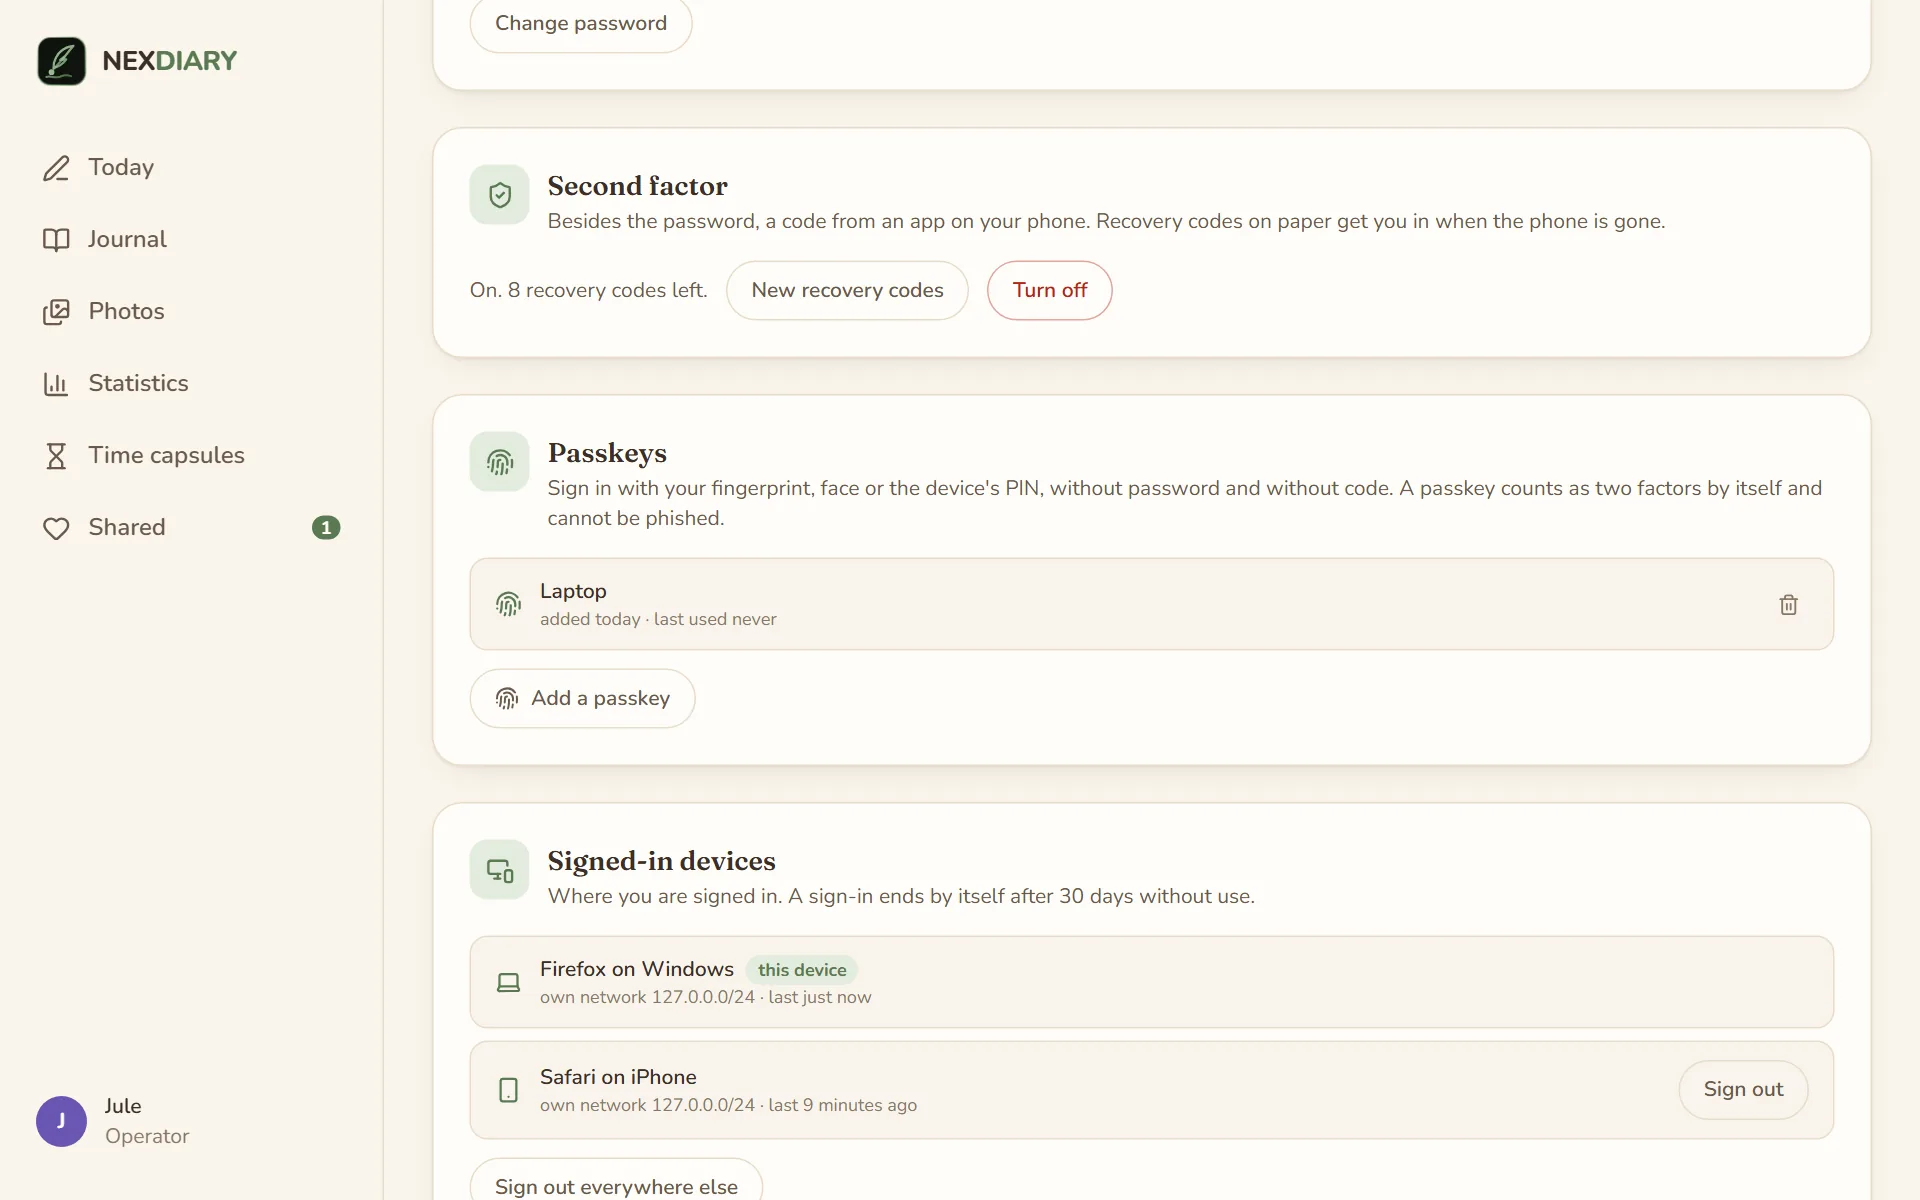Image resolution: width=1920 pixels, height=1200 pixels.
Task: Click the bar chart icon beside Statistics
Action: click(56, 384)
